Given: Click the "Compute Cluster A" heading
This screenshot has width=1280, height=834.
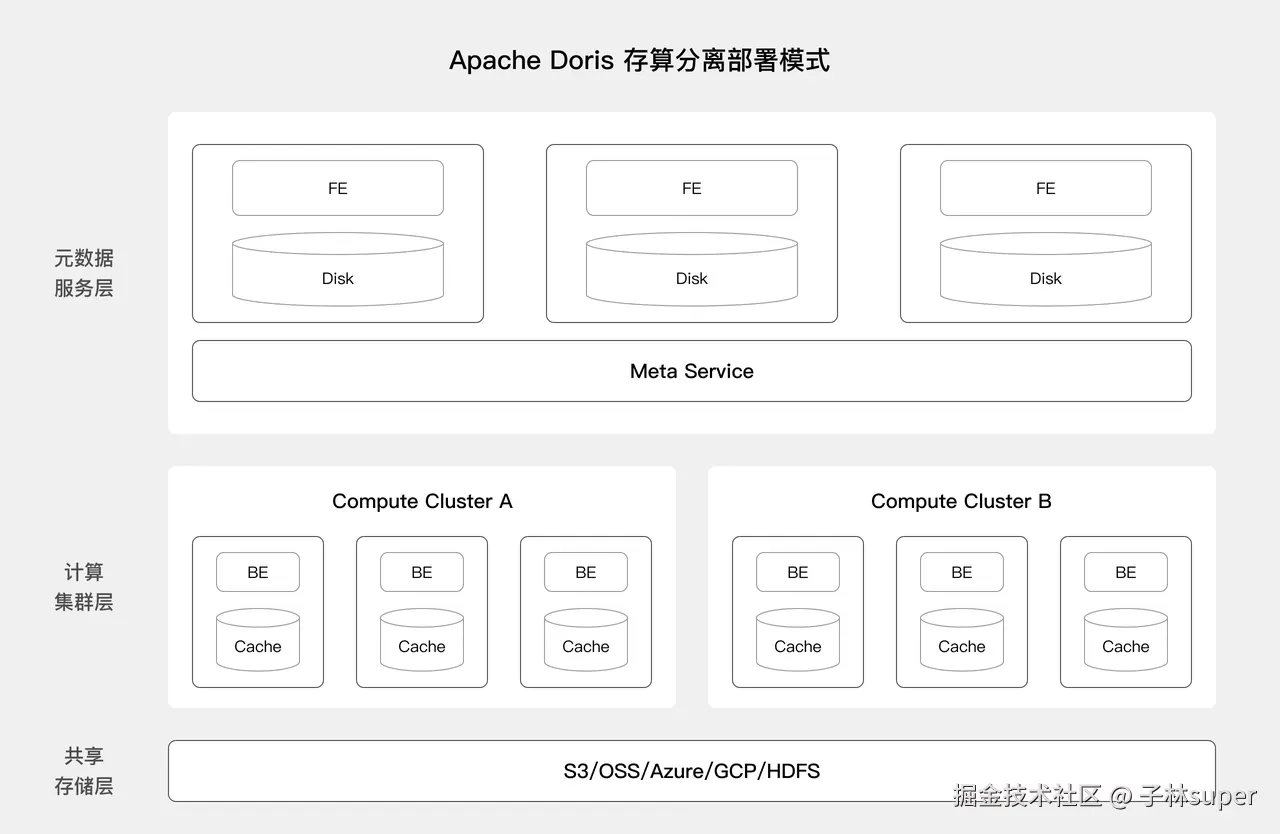Looking at the screenshot, I should tap(422, 501).
